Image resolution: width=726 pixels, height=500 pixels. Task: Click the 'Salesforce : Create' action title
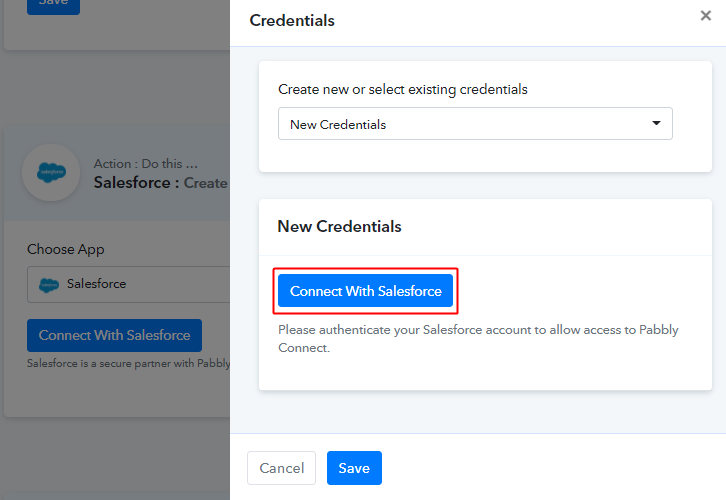tap(161, 183)
